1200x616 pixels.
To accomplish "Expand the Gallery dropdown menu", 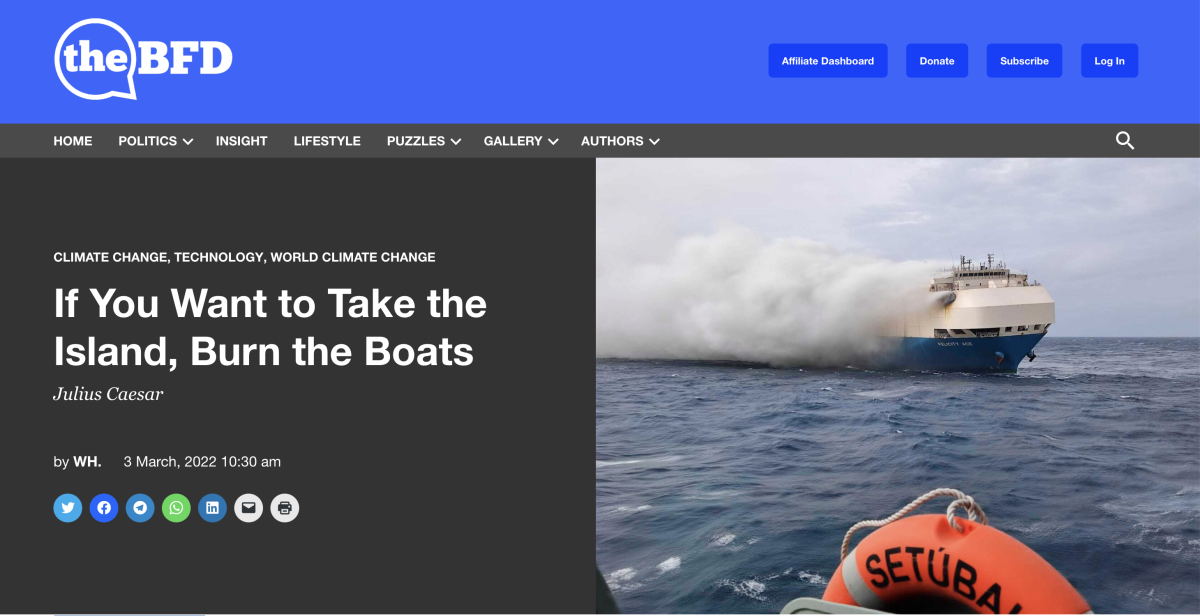I will click(x=521, y=141).
